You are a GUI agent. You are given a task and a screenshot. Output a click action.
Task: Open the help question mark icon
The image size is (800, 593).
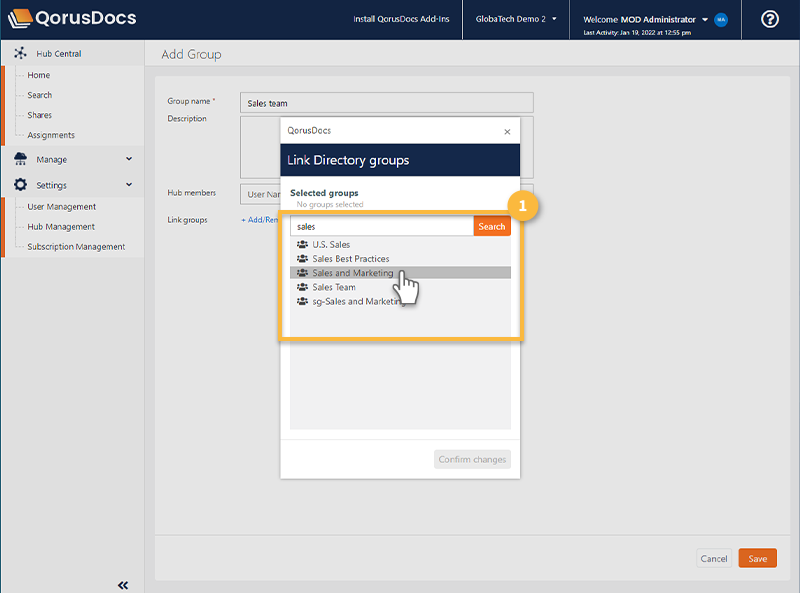click(769, 19)
